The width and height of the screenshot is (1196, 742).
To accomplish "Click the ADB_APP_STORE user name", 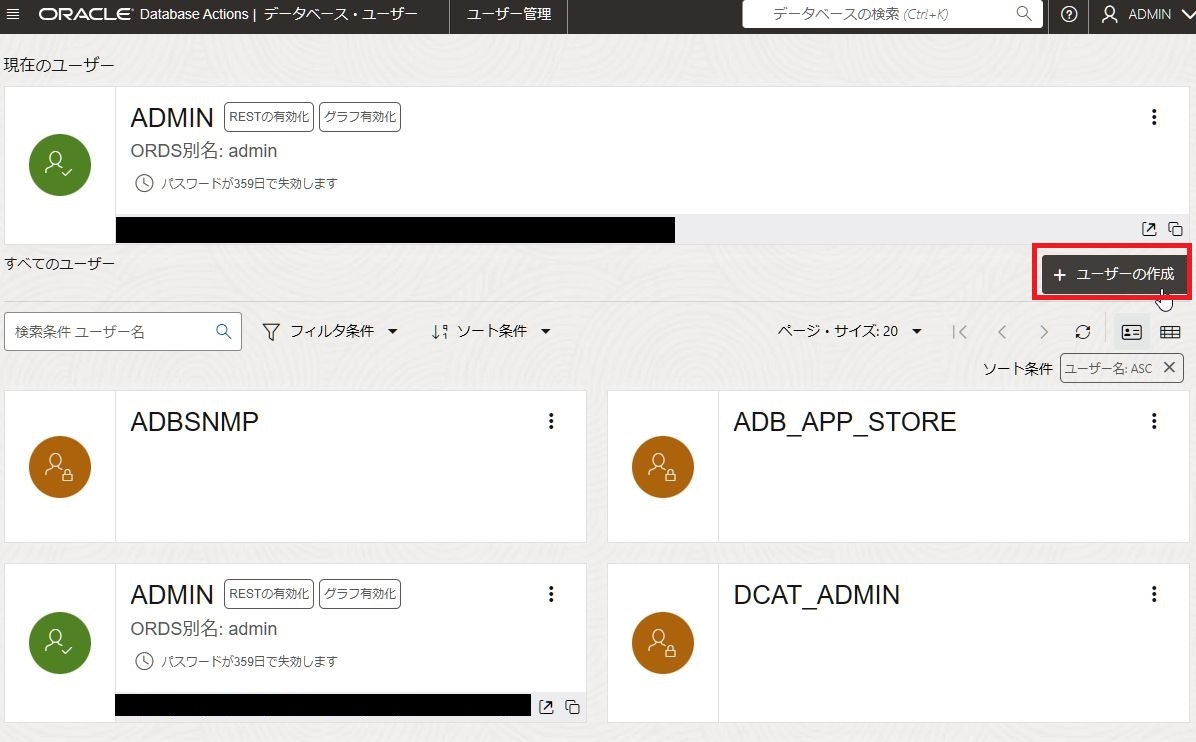I will click(x=844, y=422).
